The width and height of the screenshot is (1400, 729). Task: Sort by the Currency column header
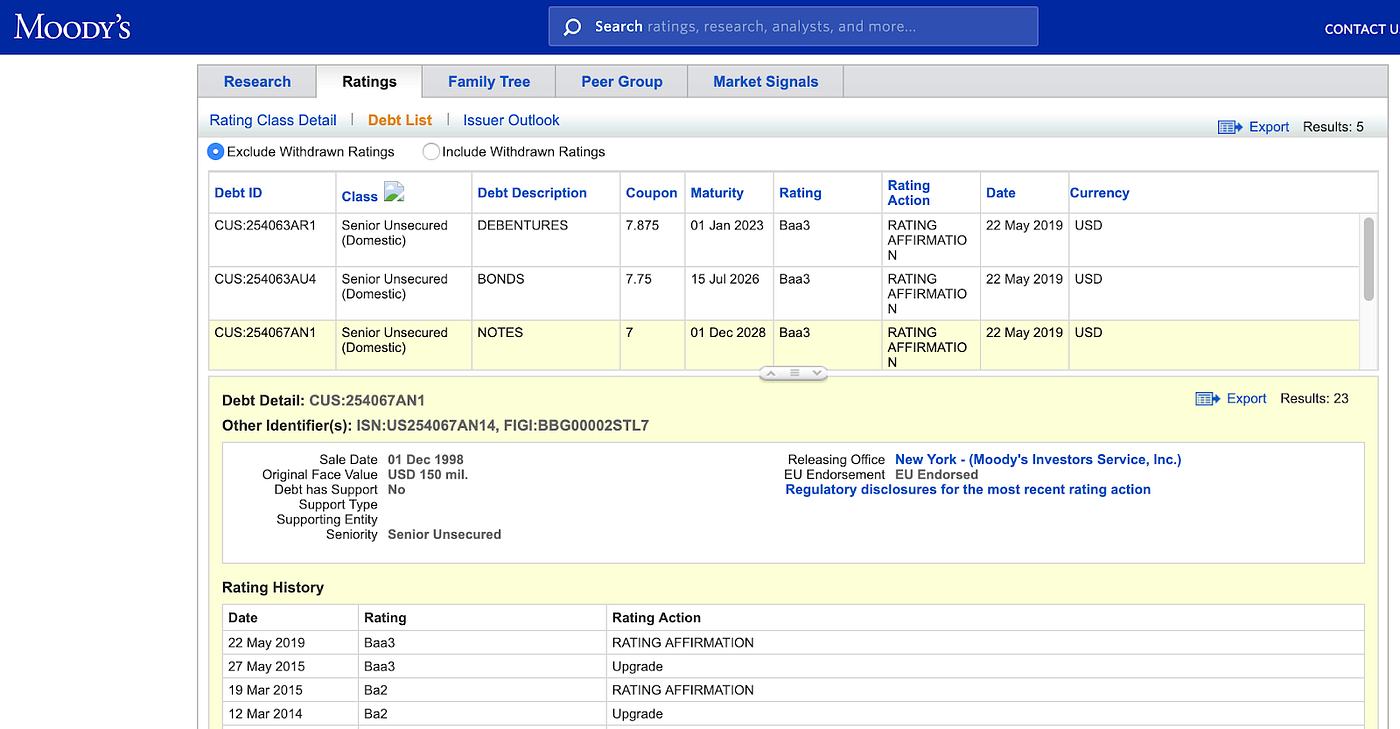(1099, 193)
